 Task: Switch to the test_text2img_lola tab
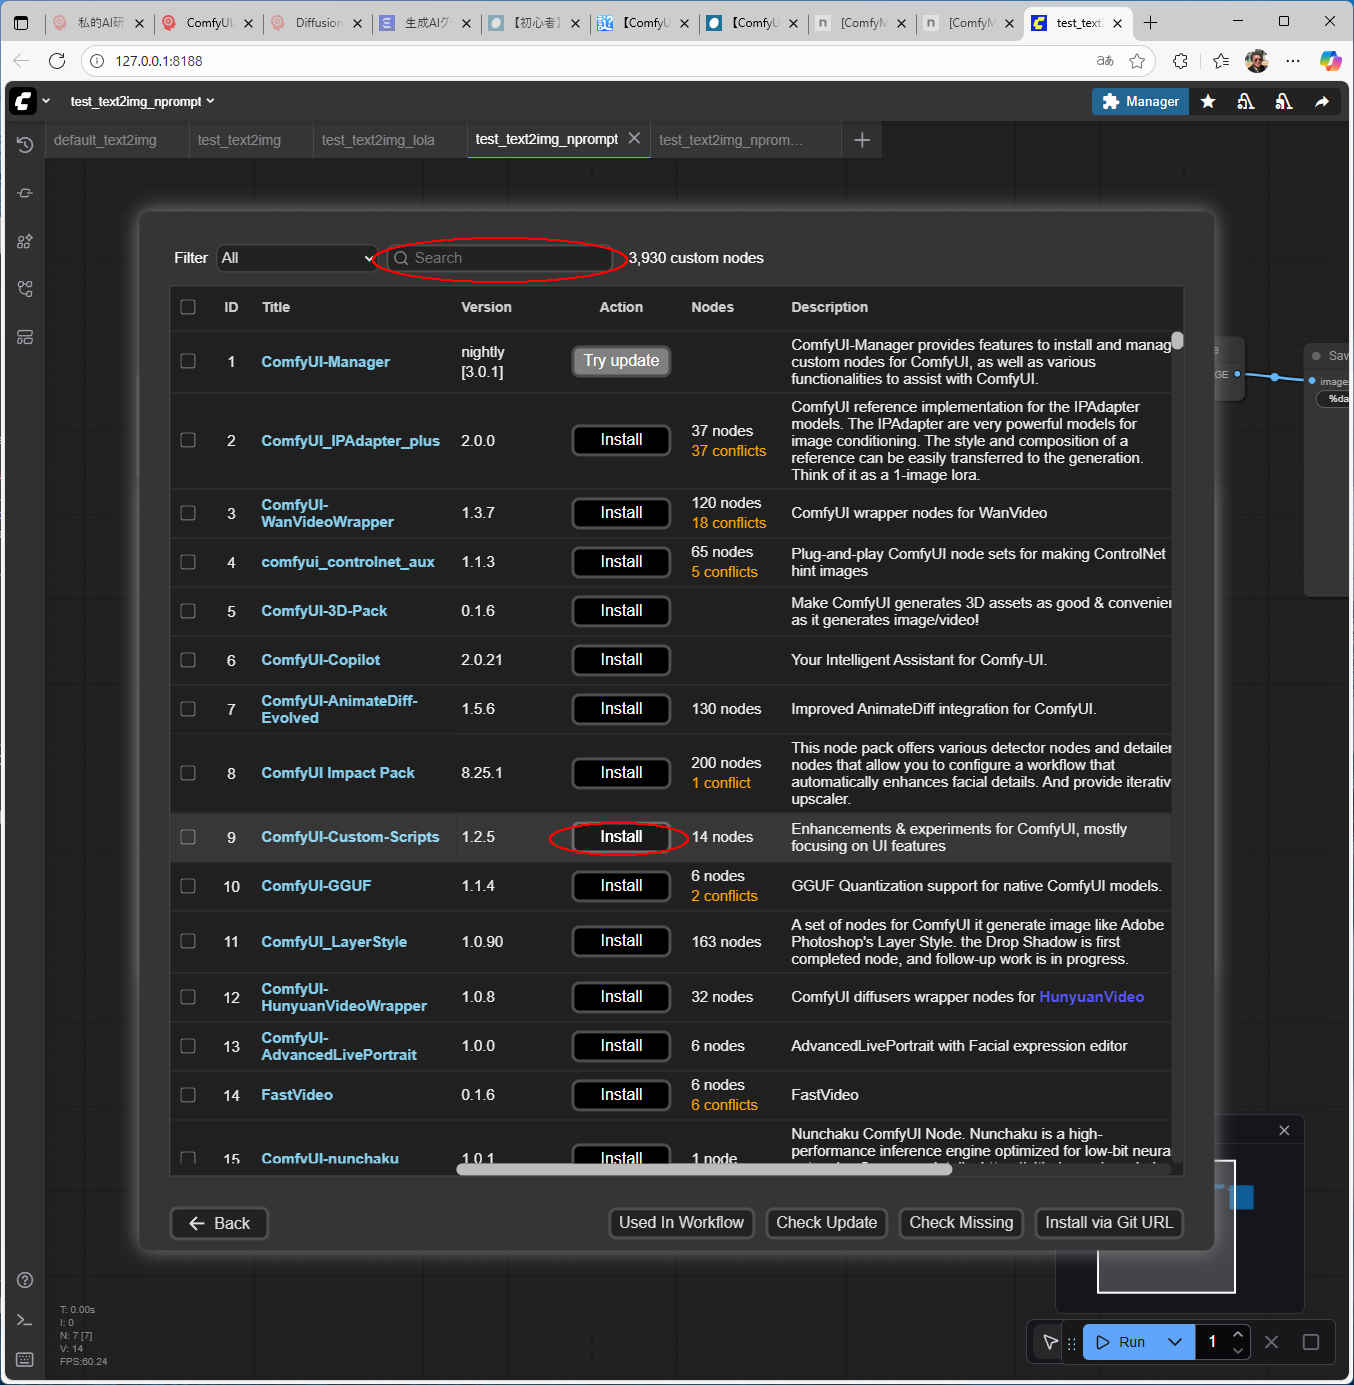click(378, 140)
